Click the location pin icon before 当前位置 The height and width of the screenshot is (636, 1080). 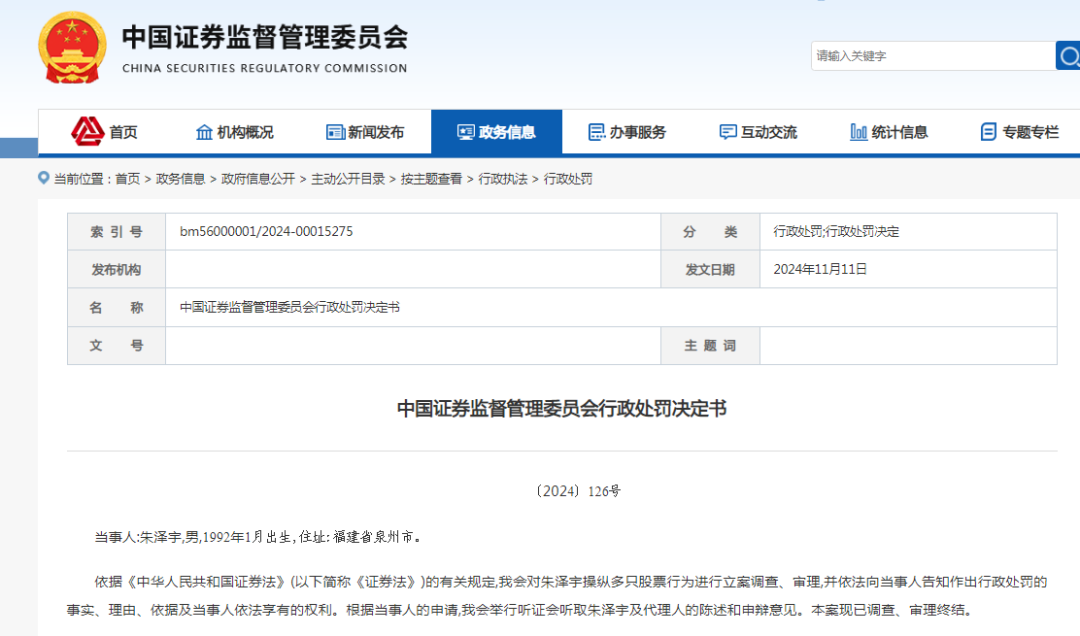(x=44, y=178)
